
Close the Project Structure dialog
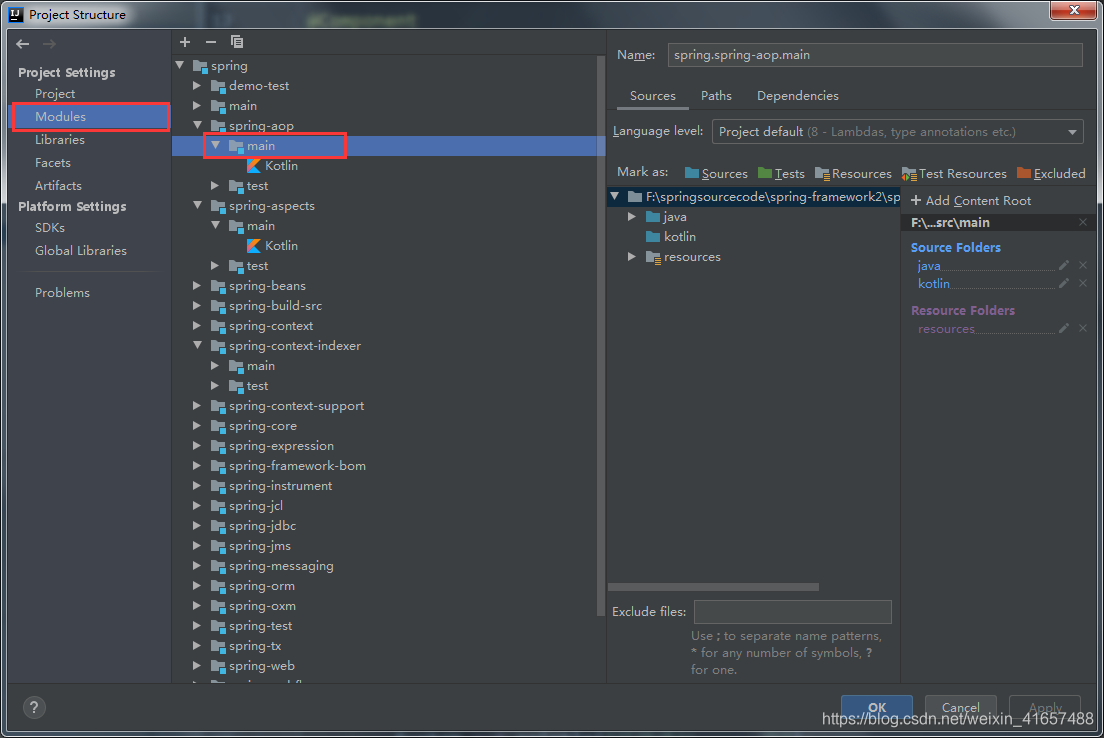pyautogui.click(x=1074, y=10)
